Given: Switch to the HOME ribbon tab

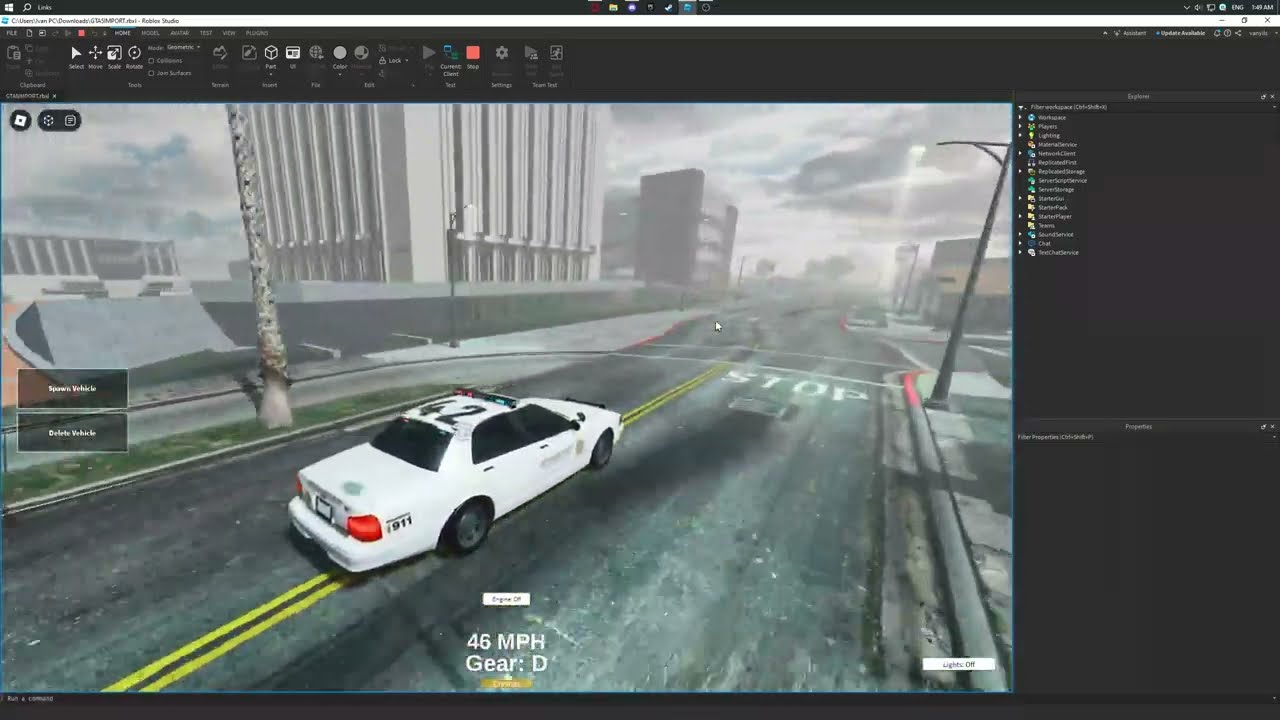Looking at the screenshot, I should (x=123, y=33).
